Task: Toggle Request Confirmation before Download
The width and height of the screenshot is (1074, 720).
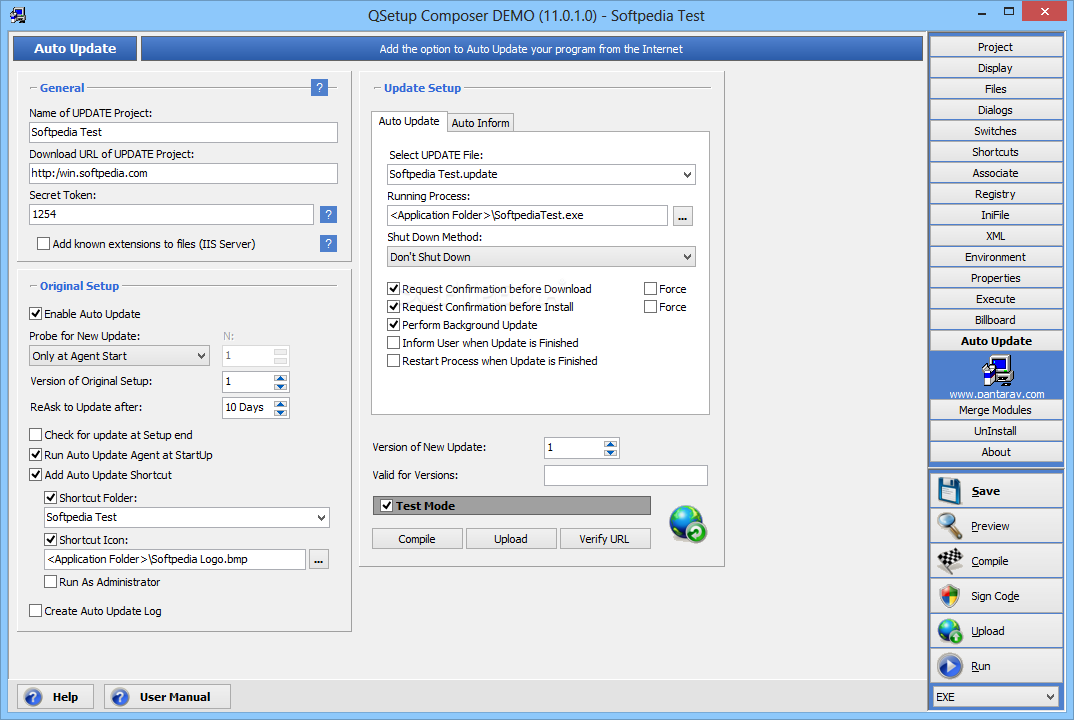Action: point(394,289)
